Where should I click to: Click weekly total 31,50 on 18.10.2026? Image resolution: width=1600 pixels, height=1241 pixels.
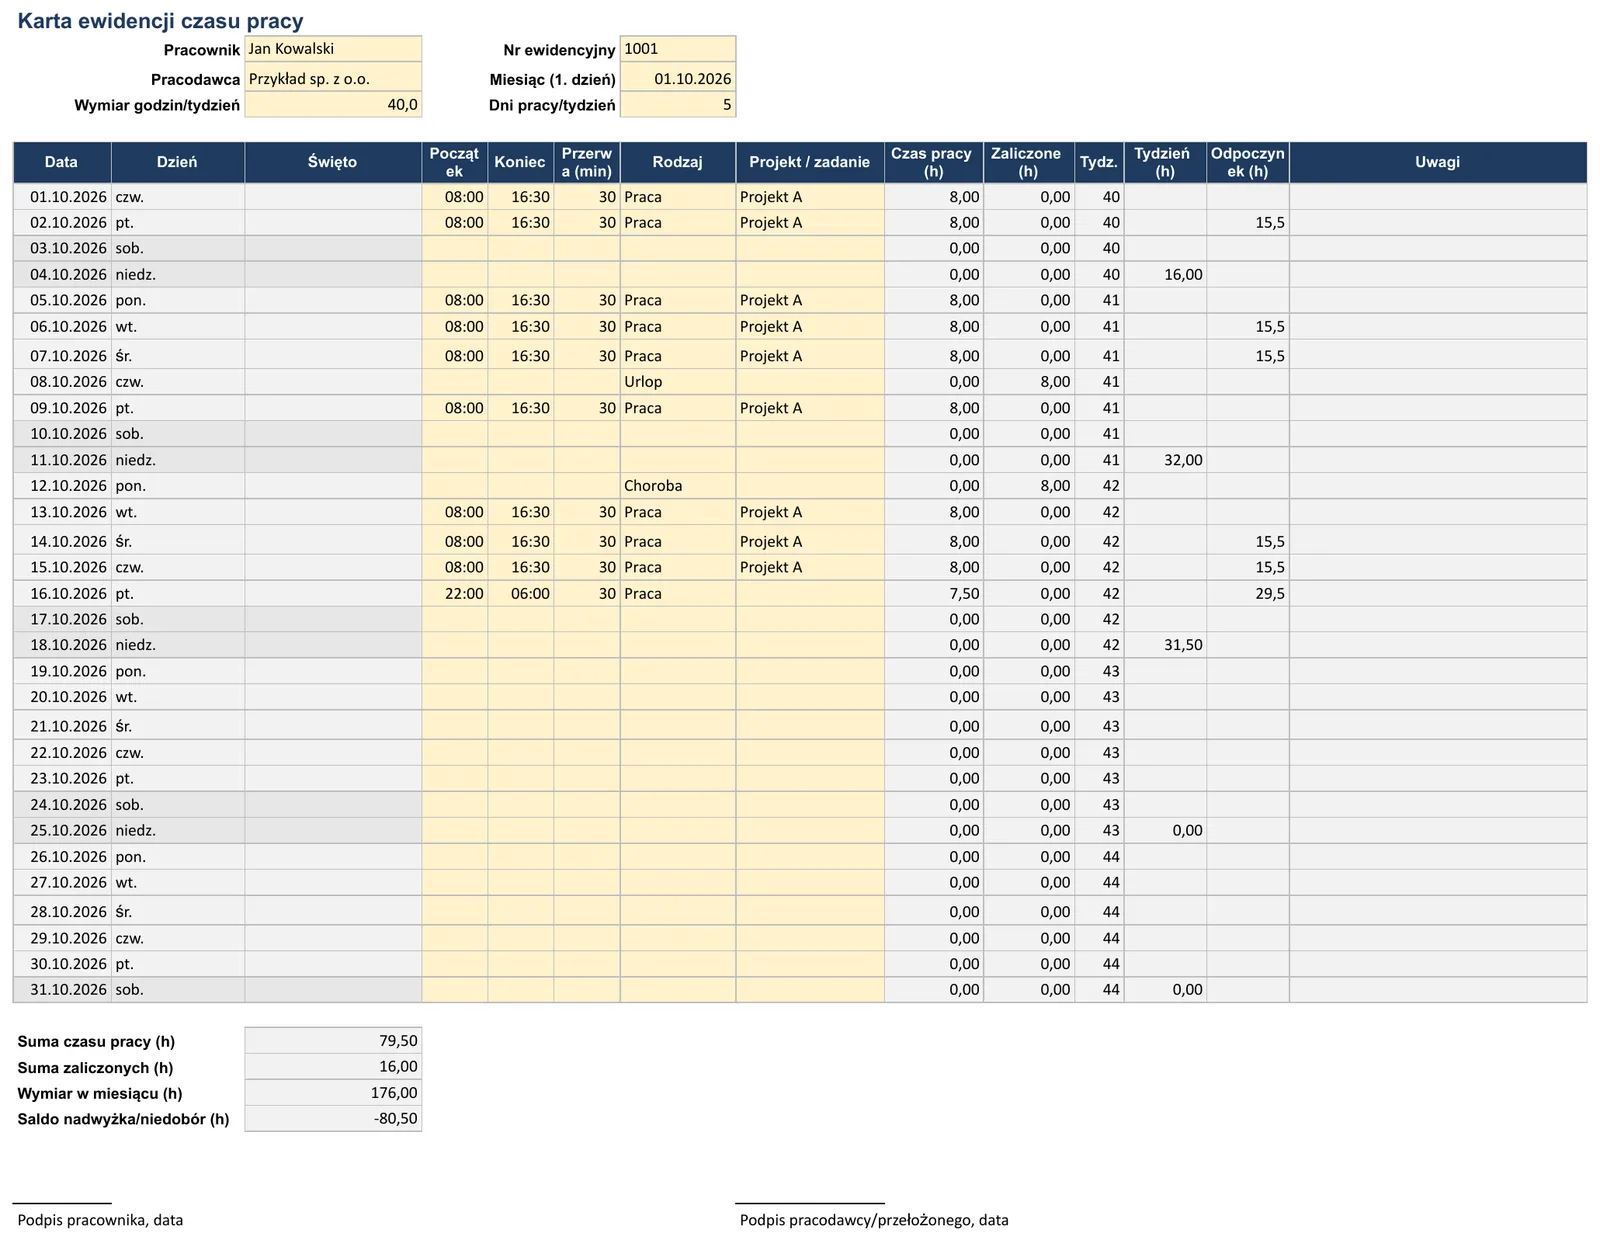coord(1165,645)
